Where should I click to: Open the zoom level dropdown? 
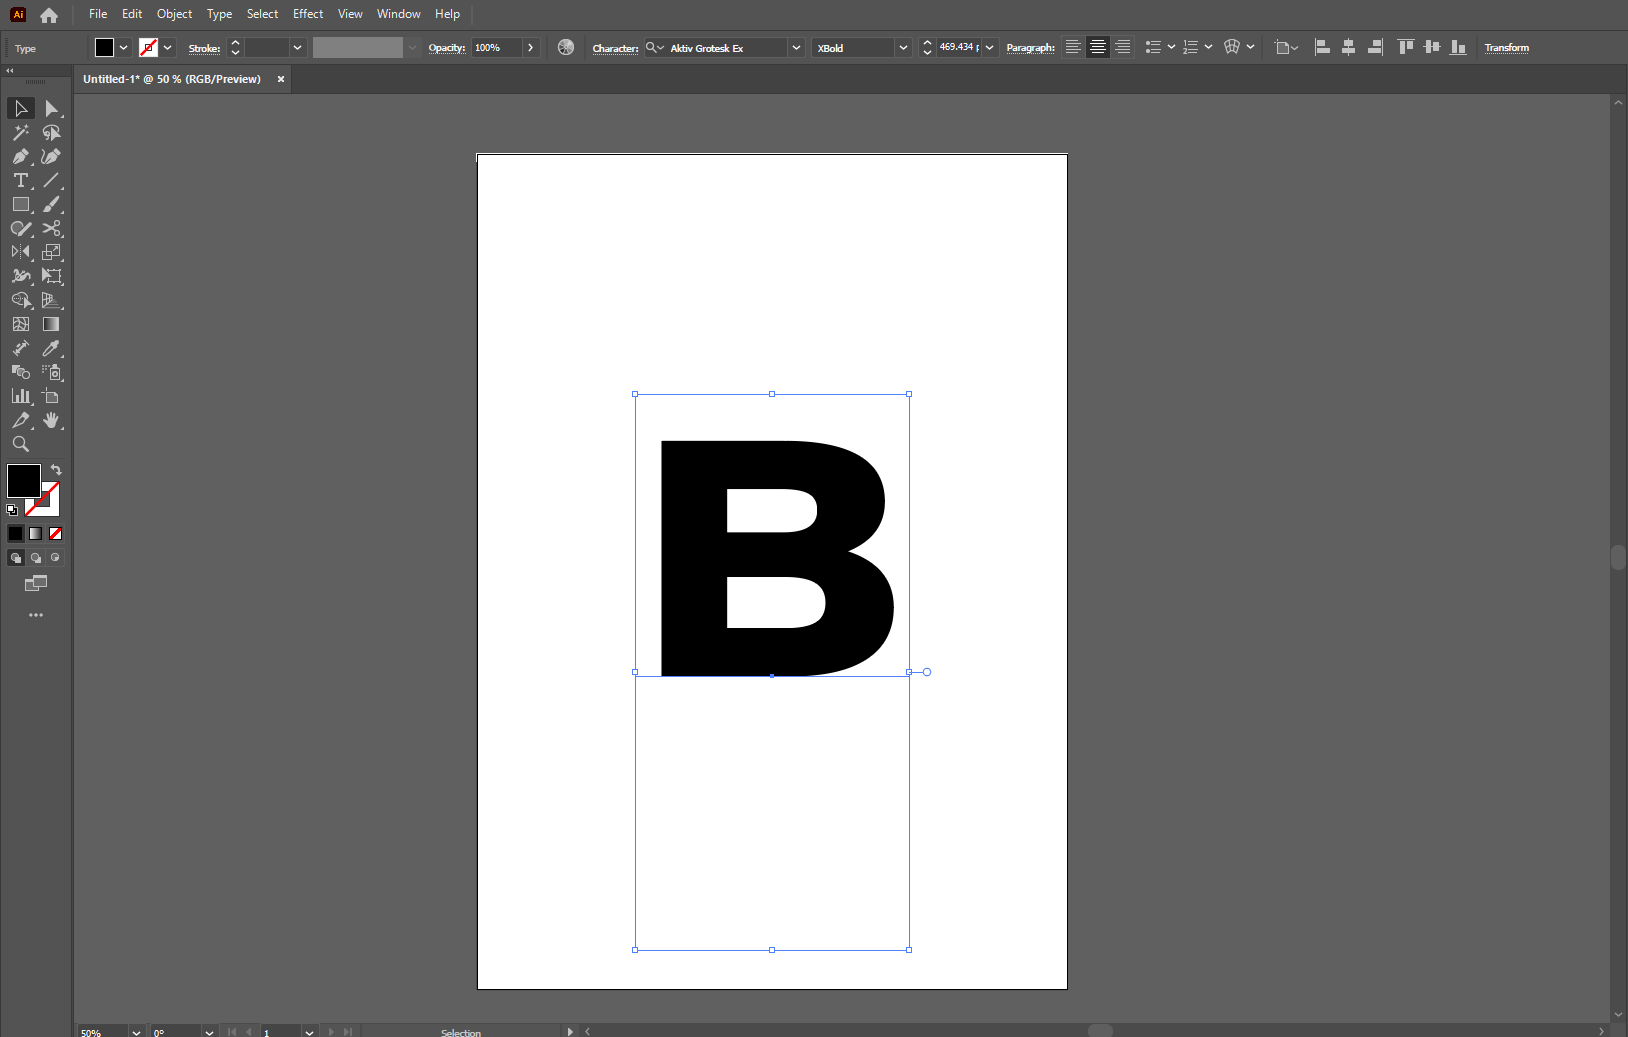coord(136,1032)
